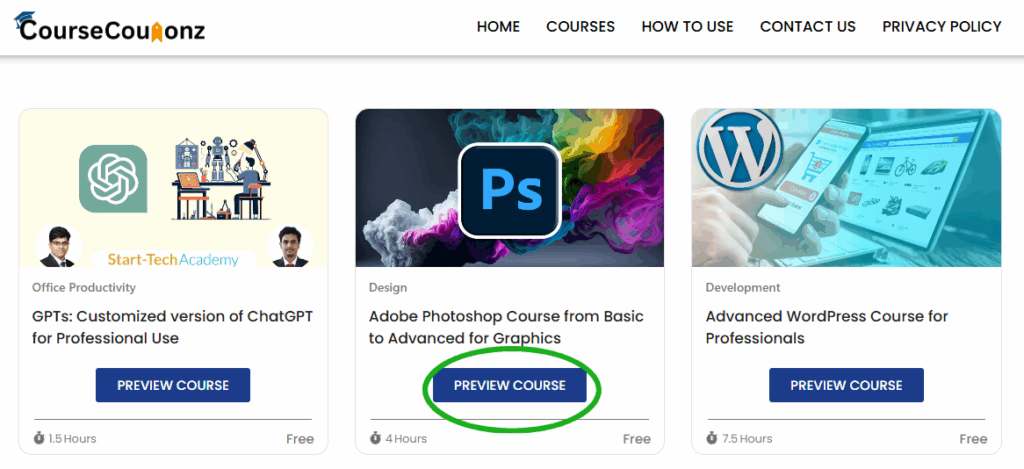Open the Office Productivity category link
The width and height of the screenshot is (1024, 469).
84,287
